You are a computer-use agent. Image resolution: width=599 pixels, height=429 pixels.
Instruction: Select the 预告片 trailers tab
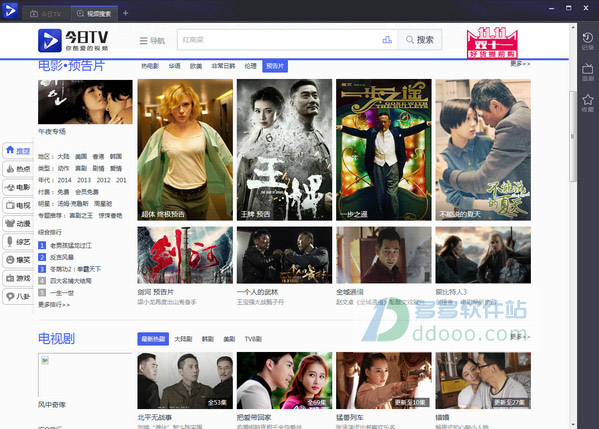click(275, 66)
